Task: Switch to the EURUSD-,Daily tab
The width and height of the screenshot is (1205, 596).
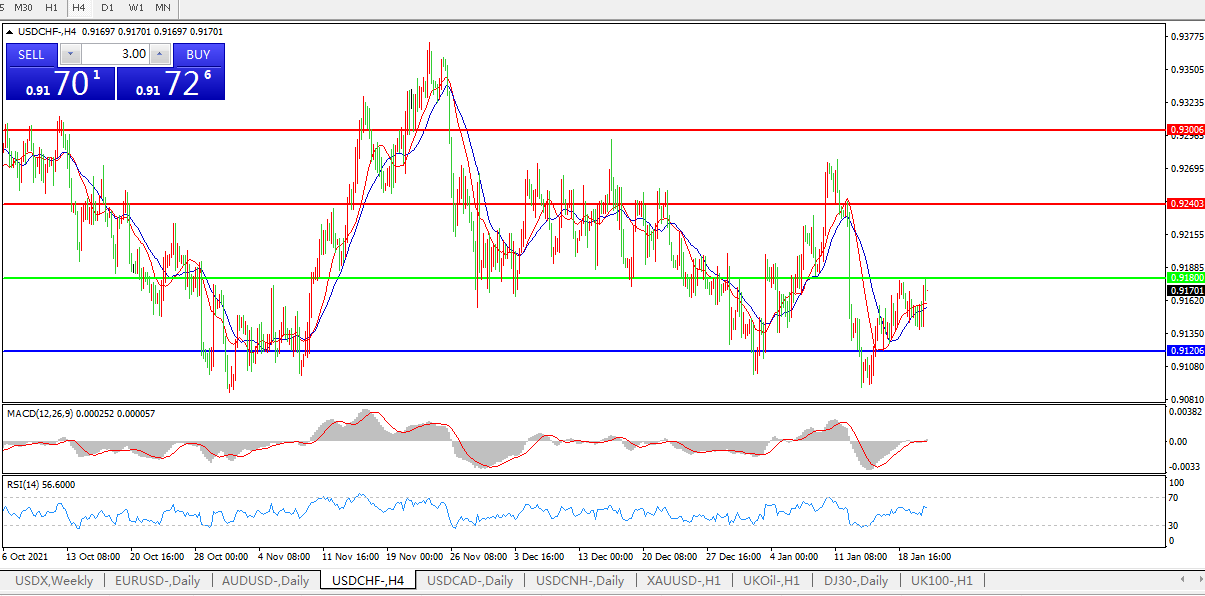Action: [x=157, y=581]
